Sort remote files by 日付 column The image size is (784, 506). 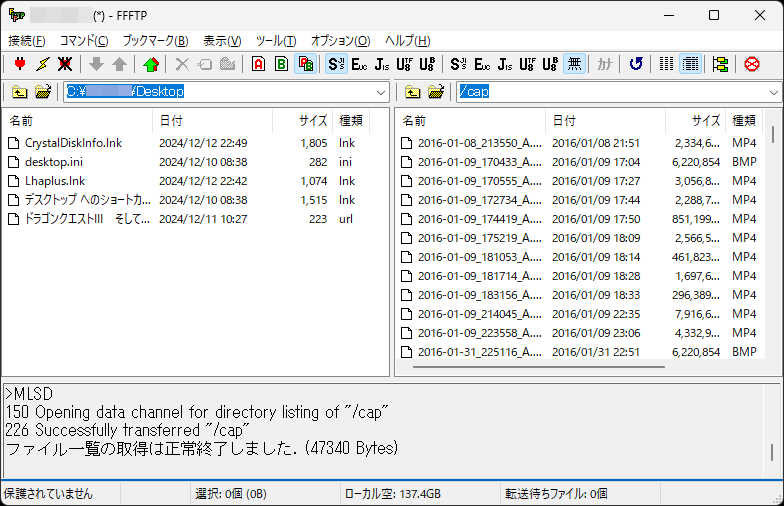point(606,120)
